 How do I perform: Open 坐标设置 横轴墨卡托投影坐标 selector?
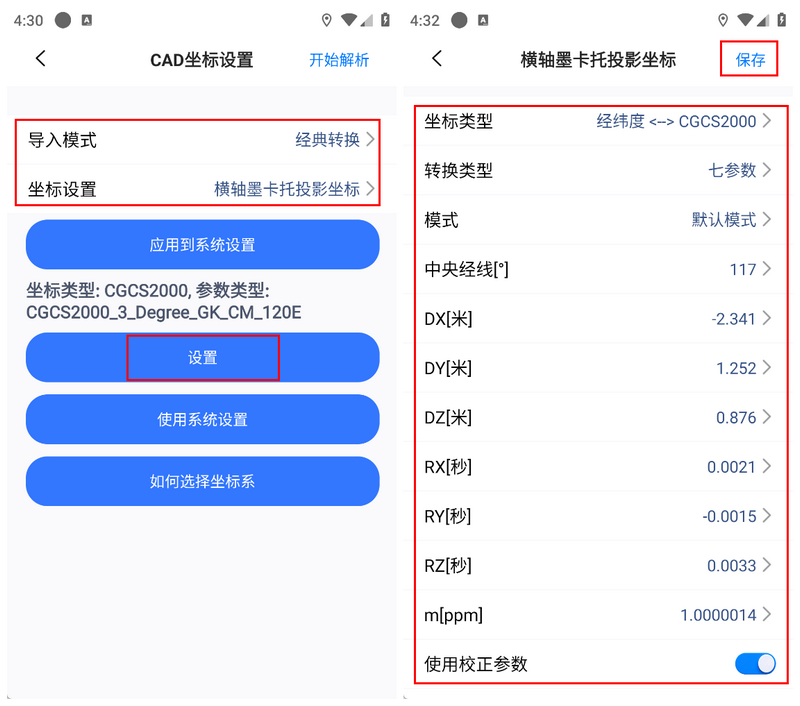[202, 189]
